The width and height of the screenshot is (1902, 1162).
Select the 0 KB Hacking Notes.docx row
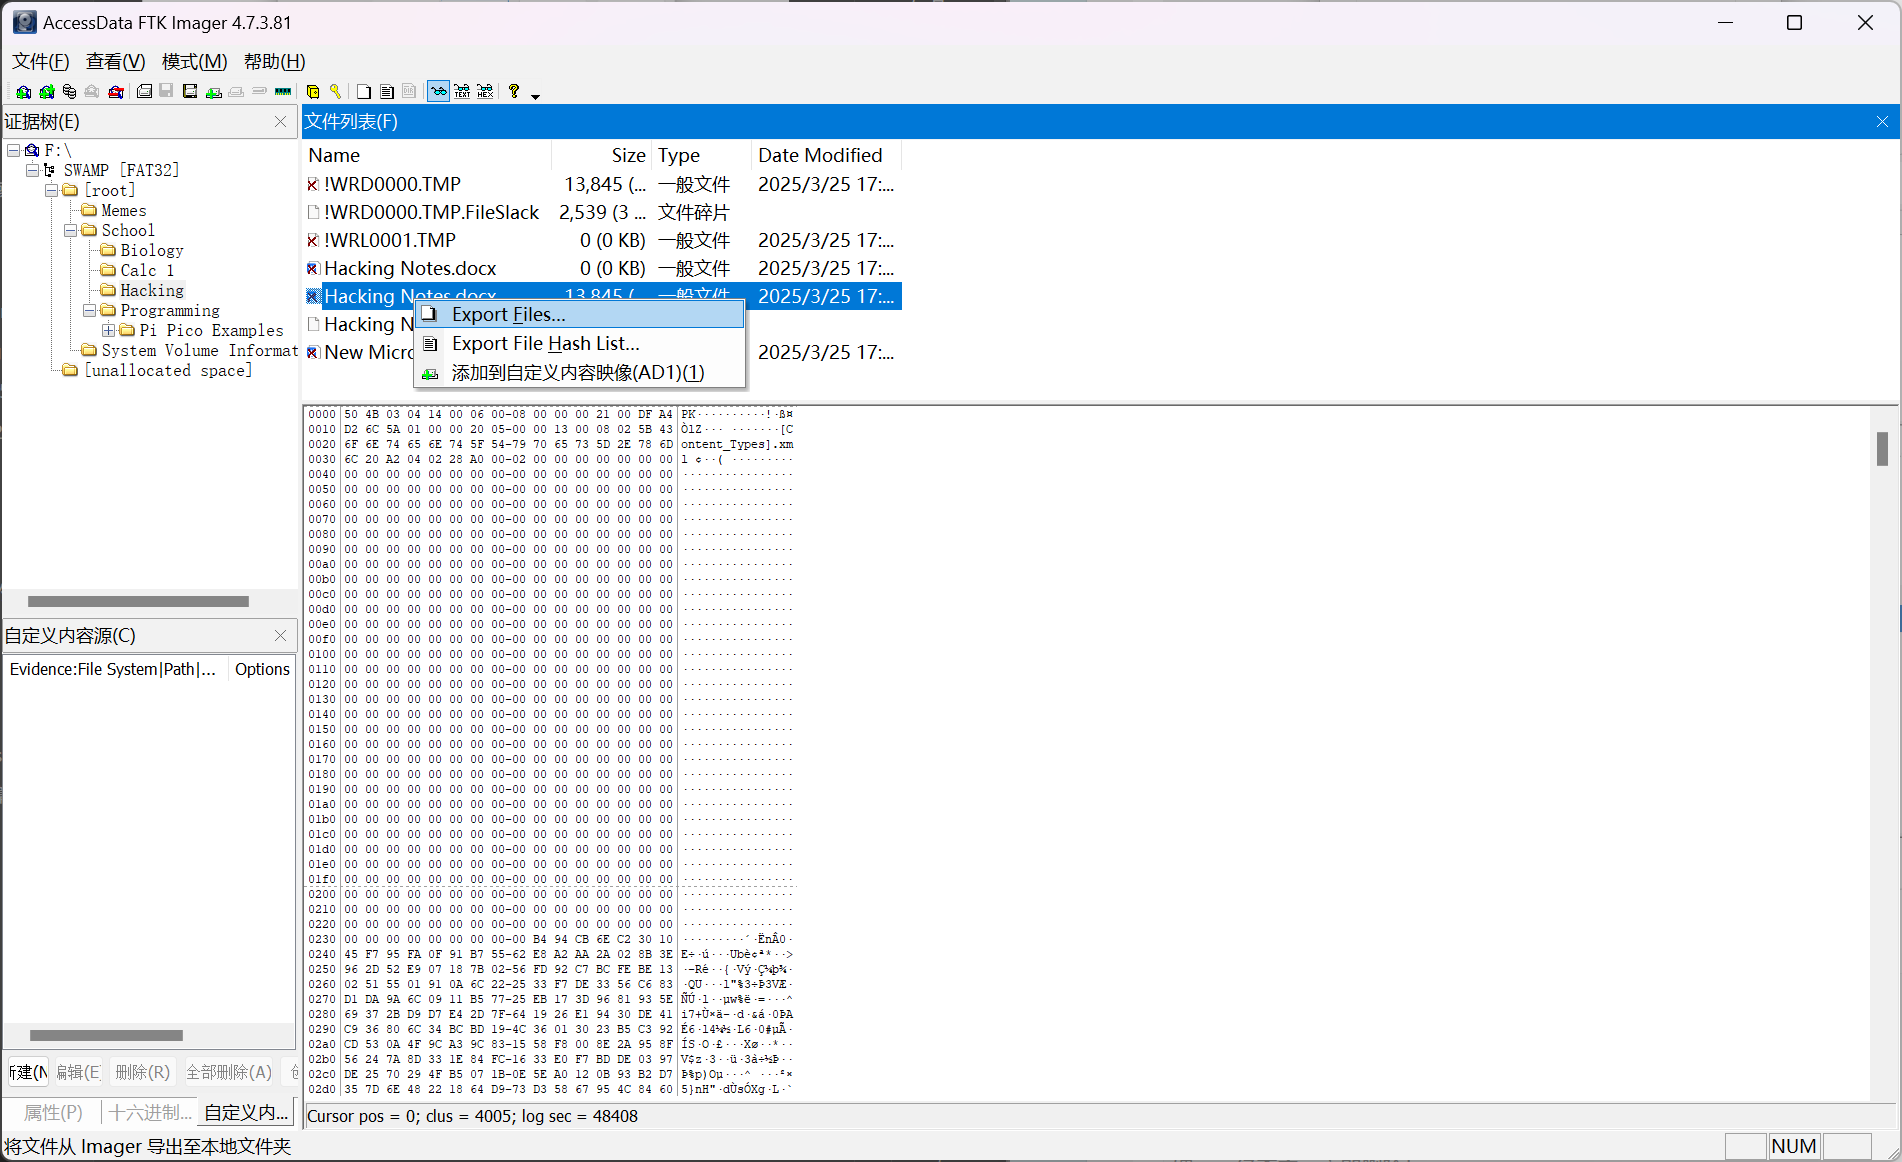[602, 268]
